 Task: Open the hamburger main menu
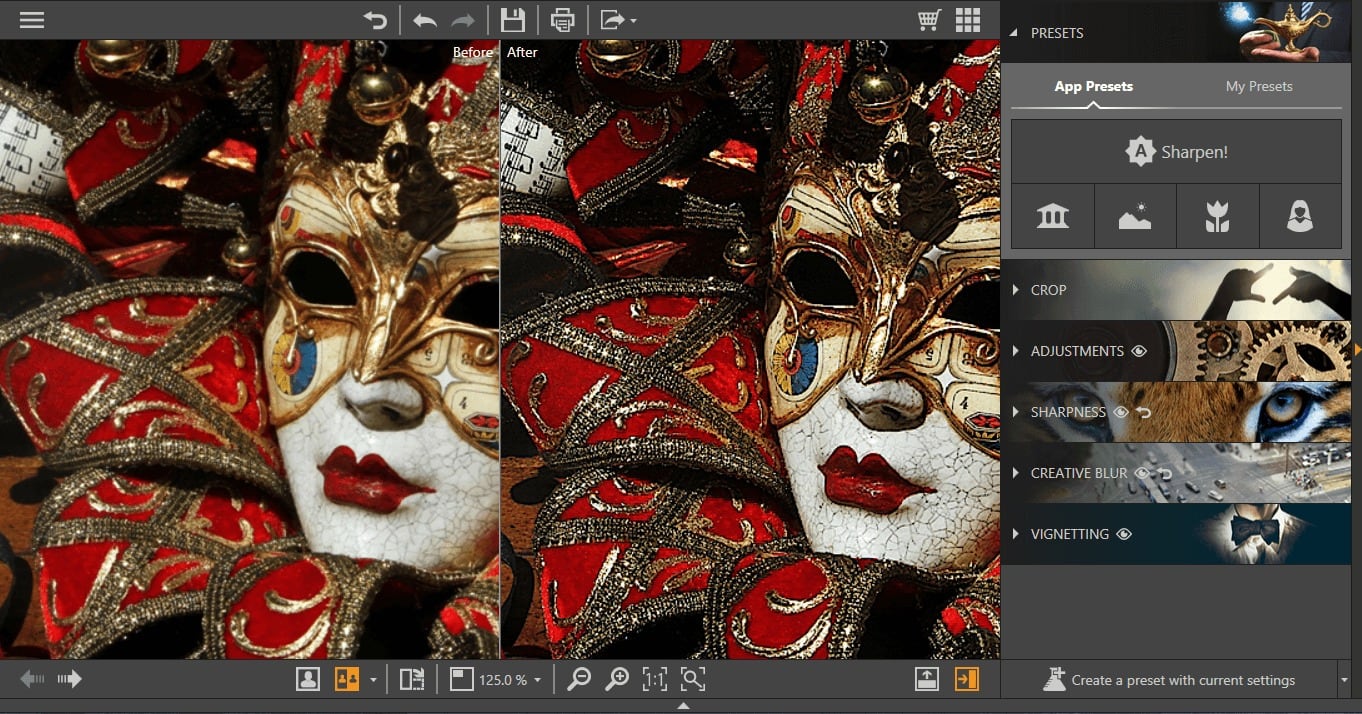point(32,20)
